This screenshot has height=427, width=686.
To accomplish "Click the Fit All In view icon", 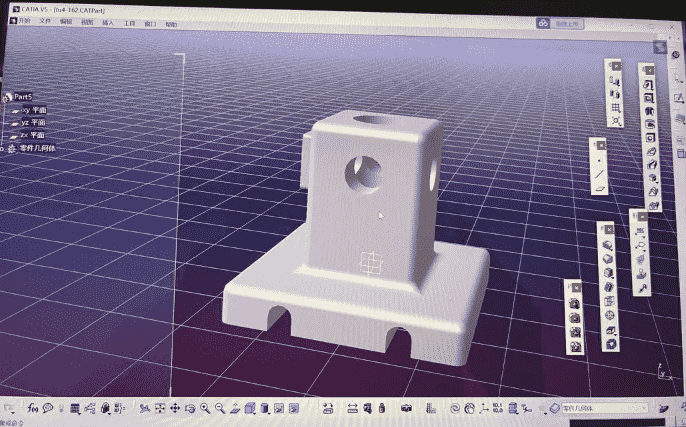I will (160, 408).
